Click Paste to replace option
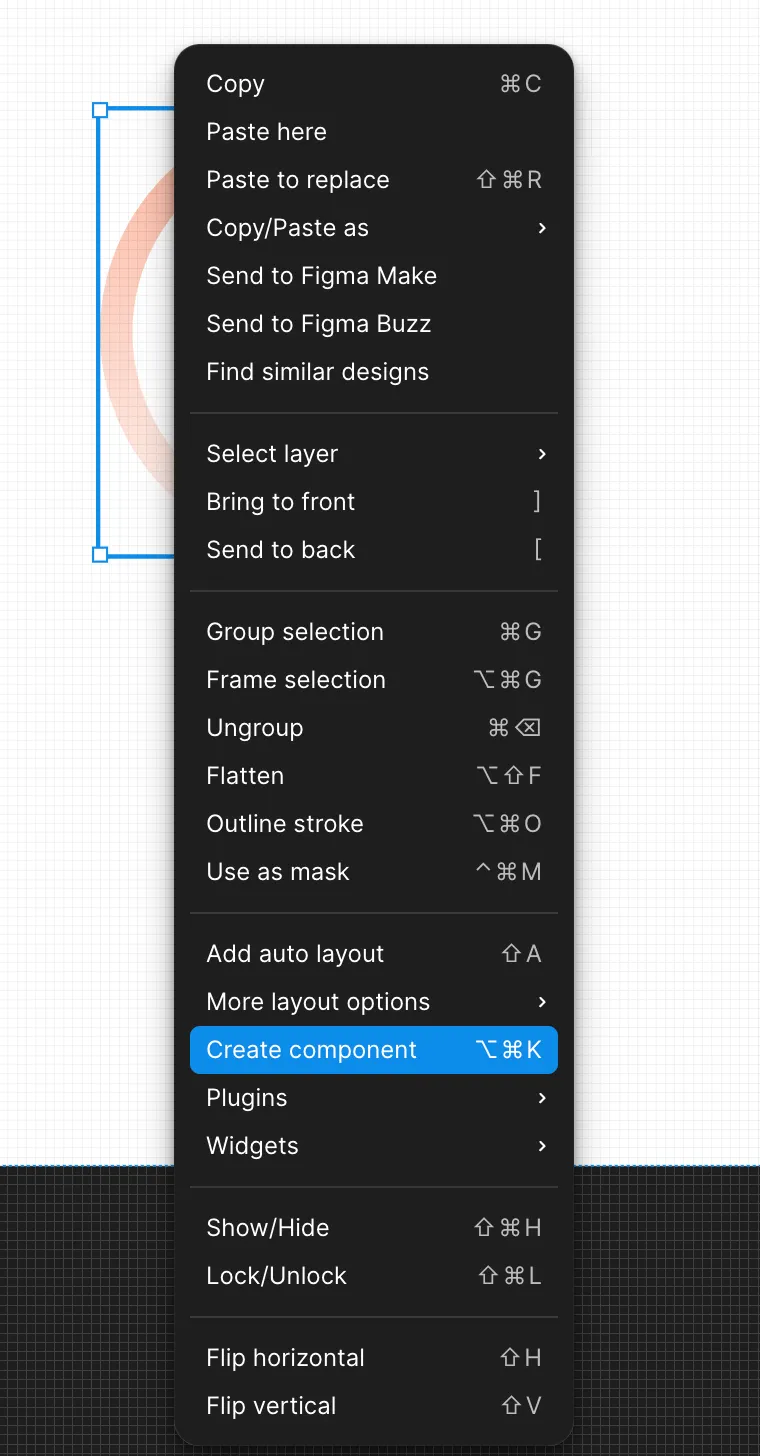This screenshot has width=760, height=1456. tap(373, 180)
